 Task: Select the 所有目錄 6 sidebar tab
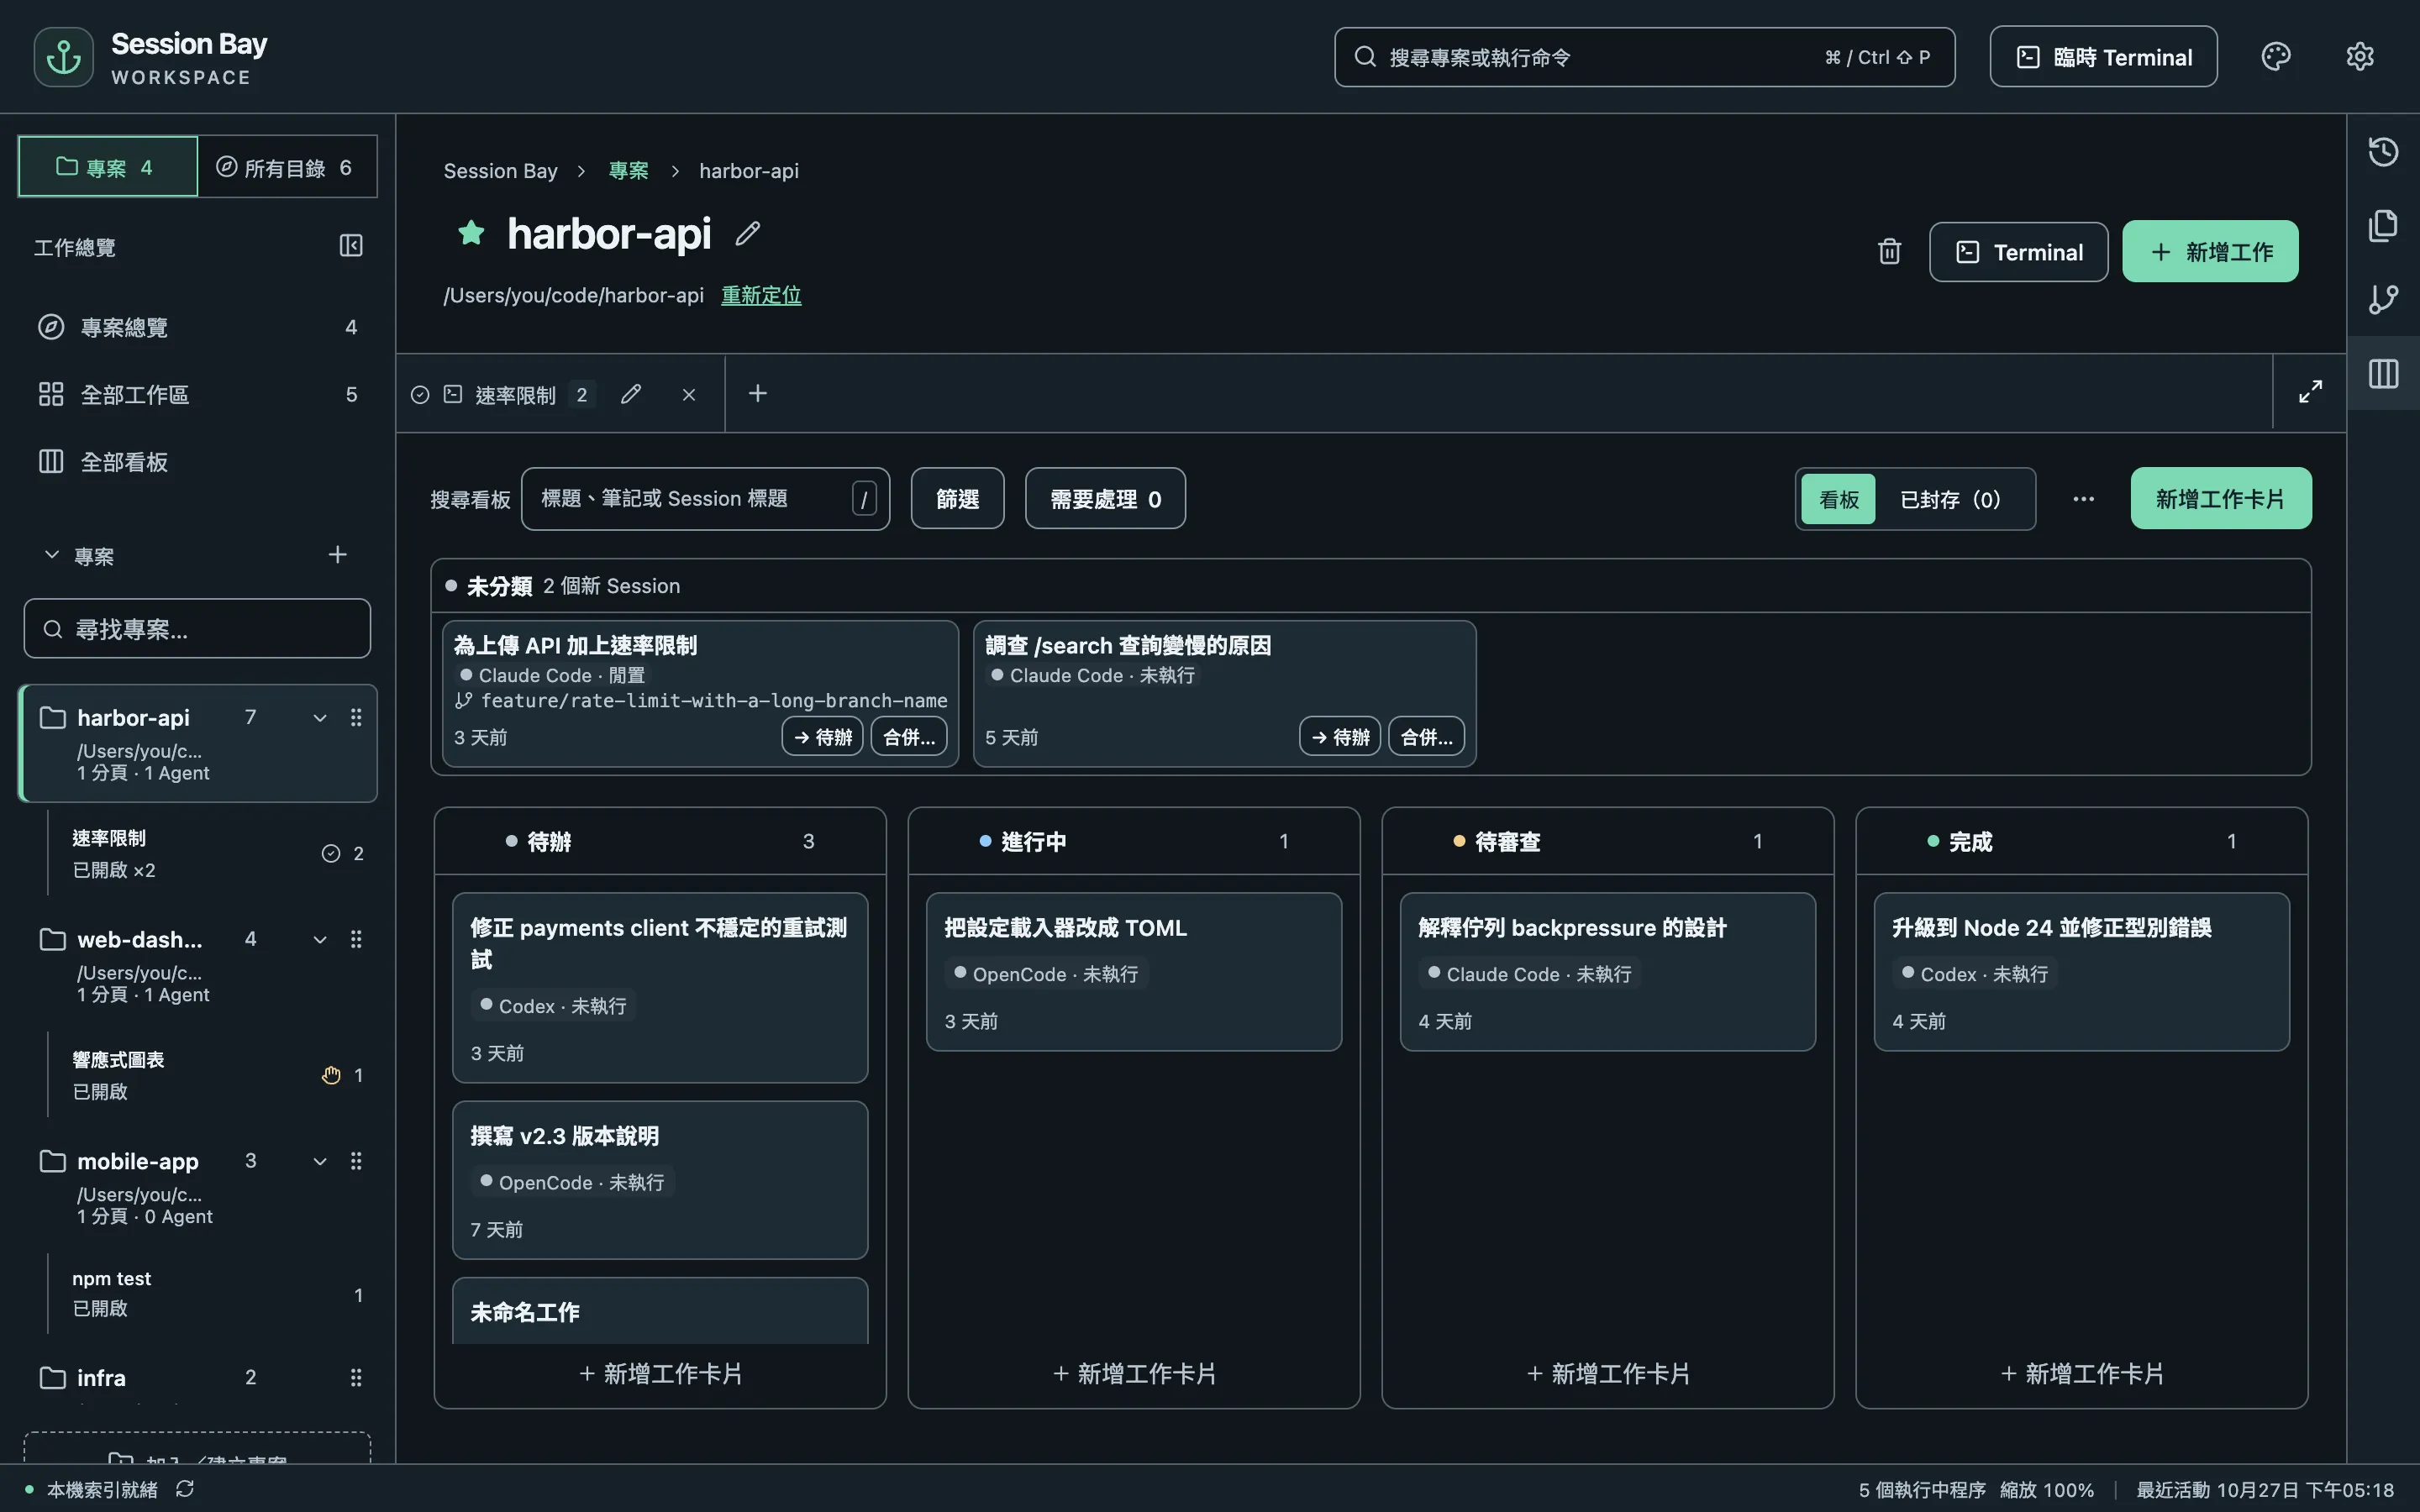tap(287, 167)
